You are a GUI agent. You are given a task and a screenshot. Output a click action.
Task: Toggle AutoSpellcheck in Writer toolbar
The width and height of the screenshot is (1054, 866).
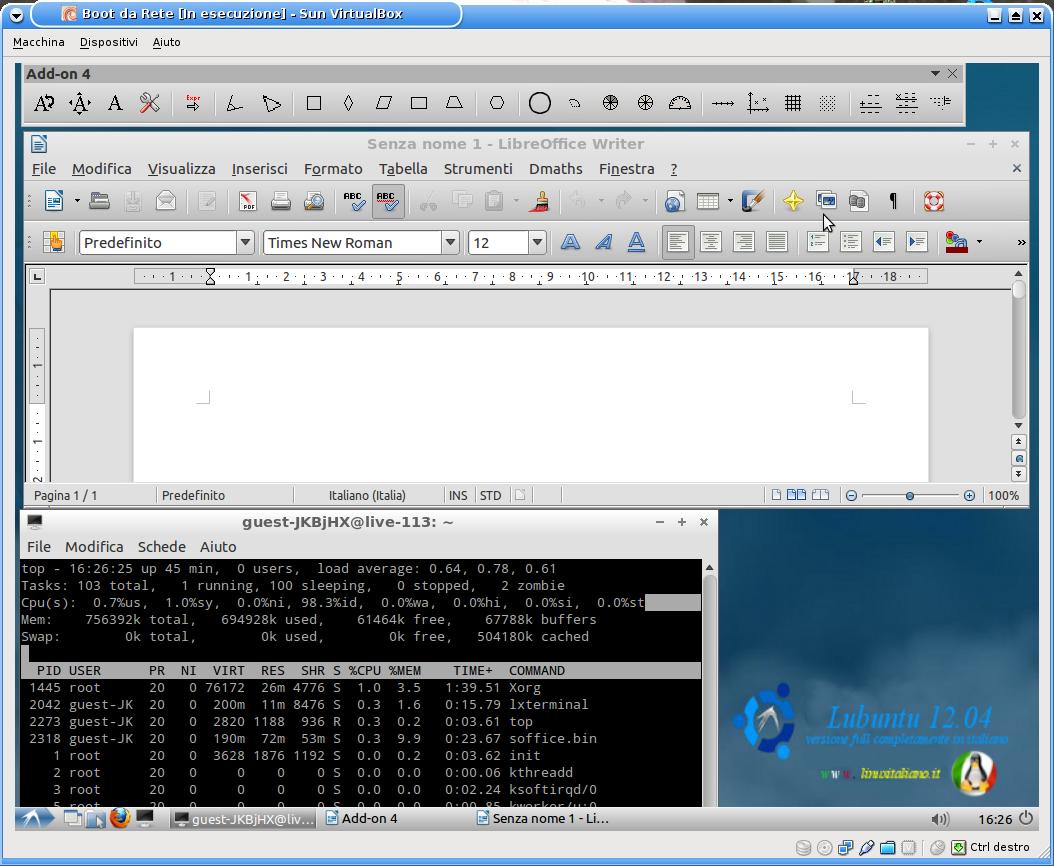[x=388, y=201]
